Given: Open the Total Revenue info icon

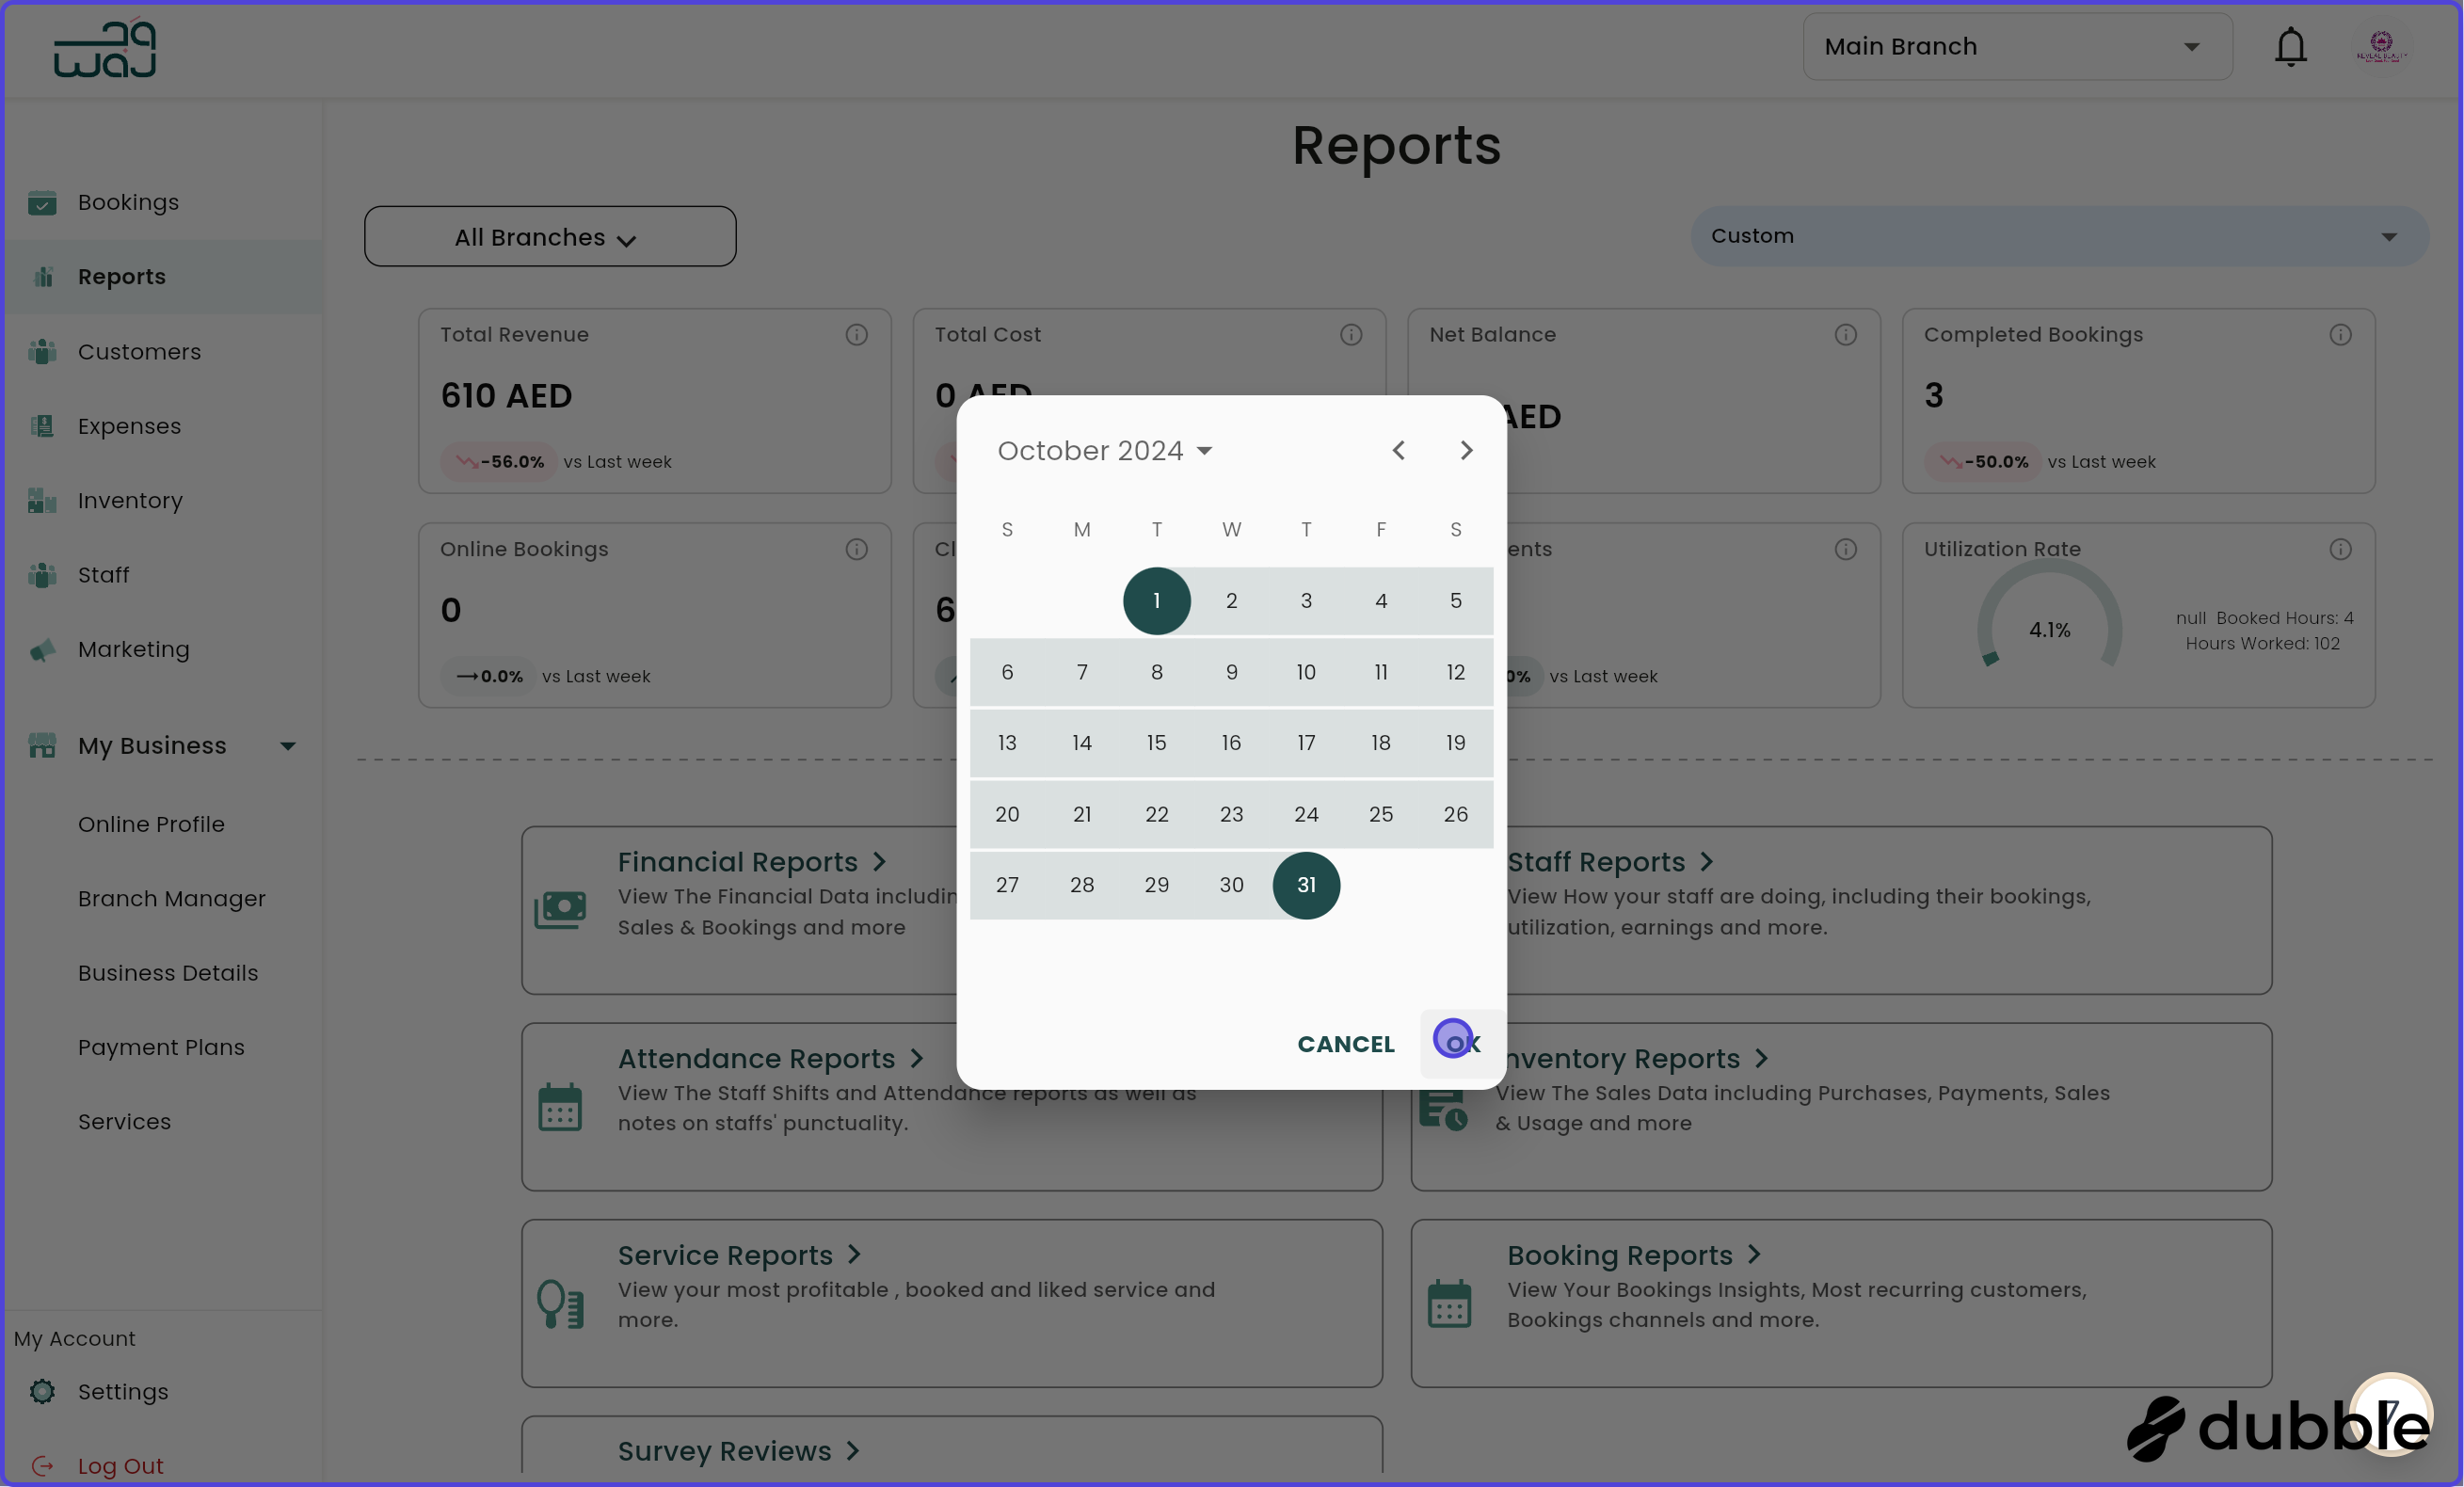Looking at the screenshot, I should pos(857,335).
